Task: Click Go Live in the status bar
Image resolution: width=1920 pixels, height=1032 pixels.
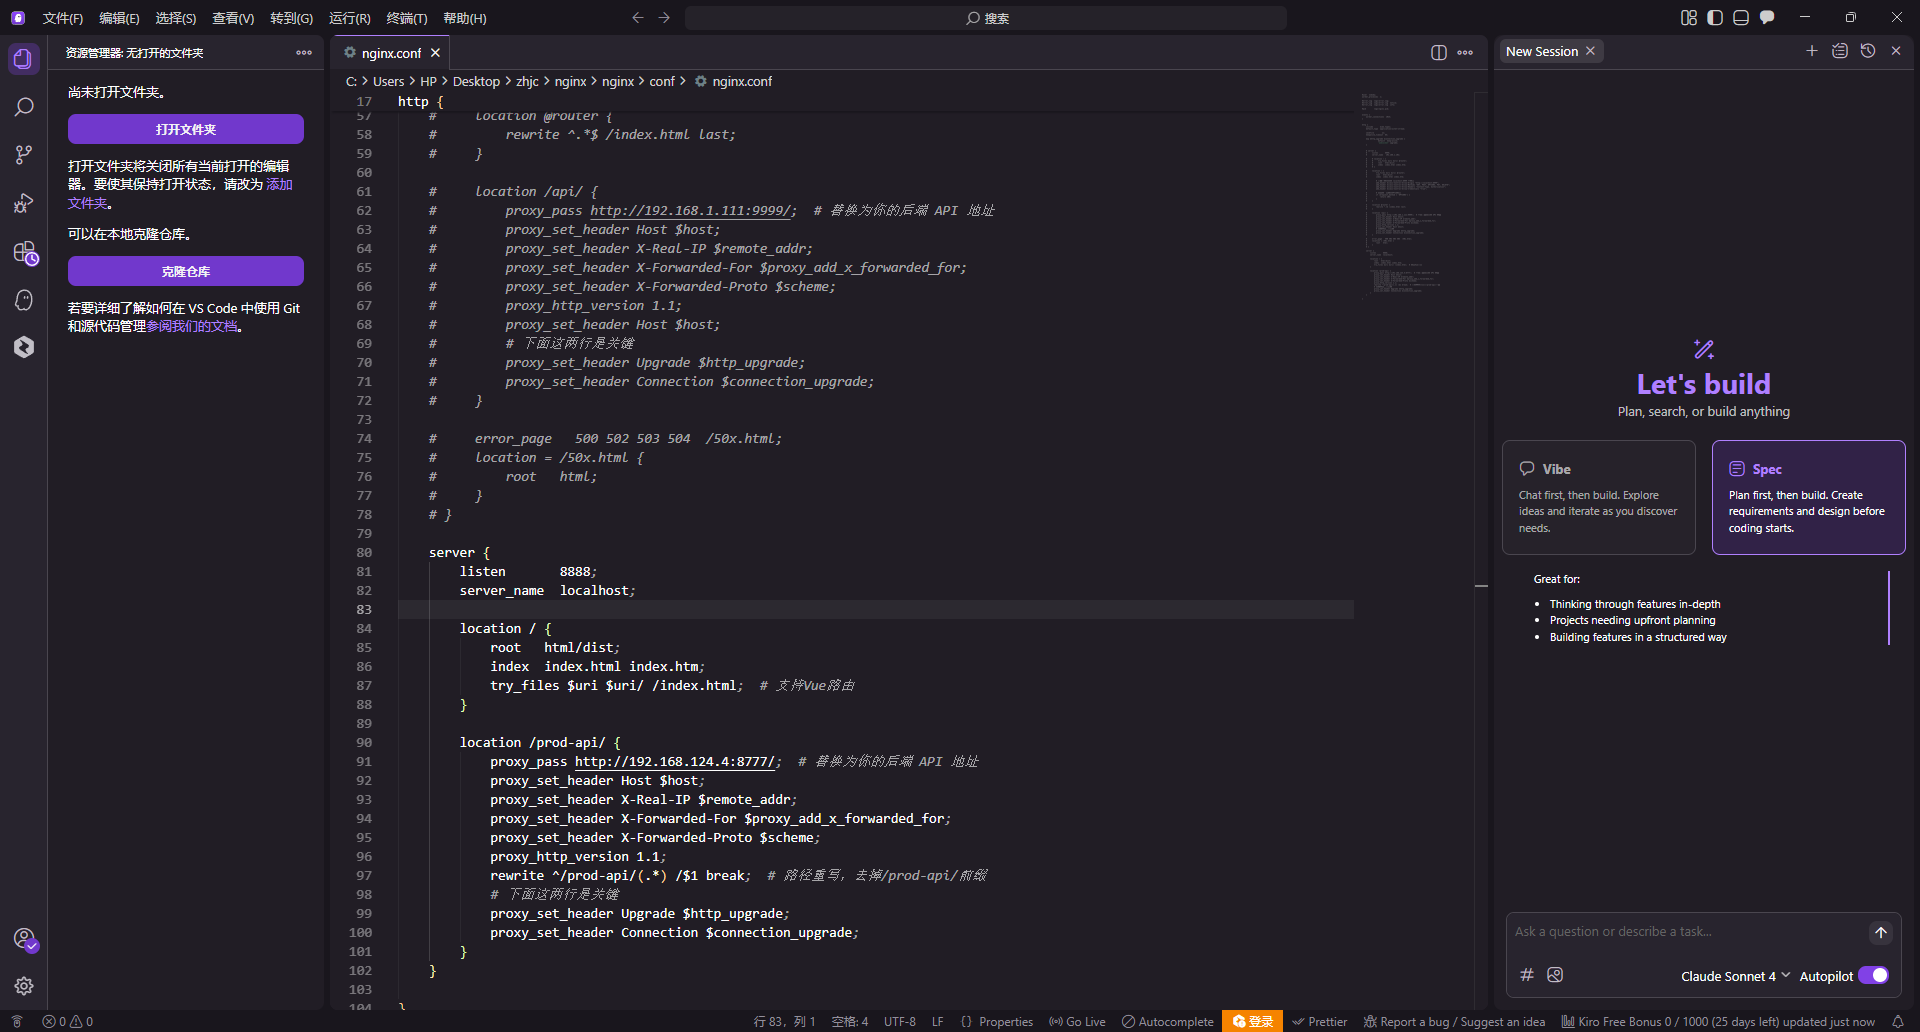Action: click(x=1077, y=1022)
